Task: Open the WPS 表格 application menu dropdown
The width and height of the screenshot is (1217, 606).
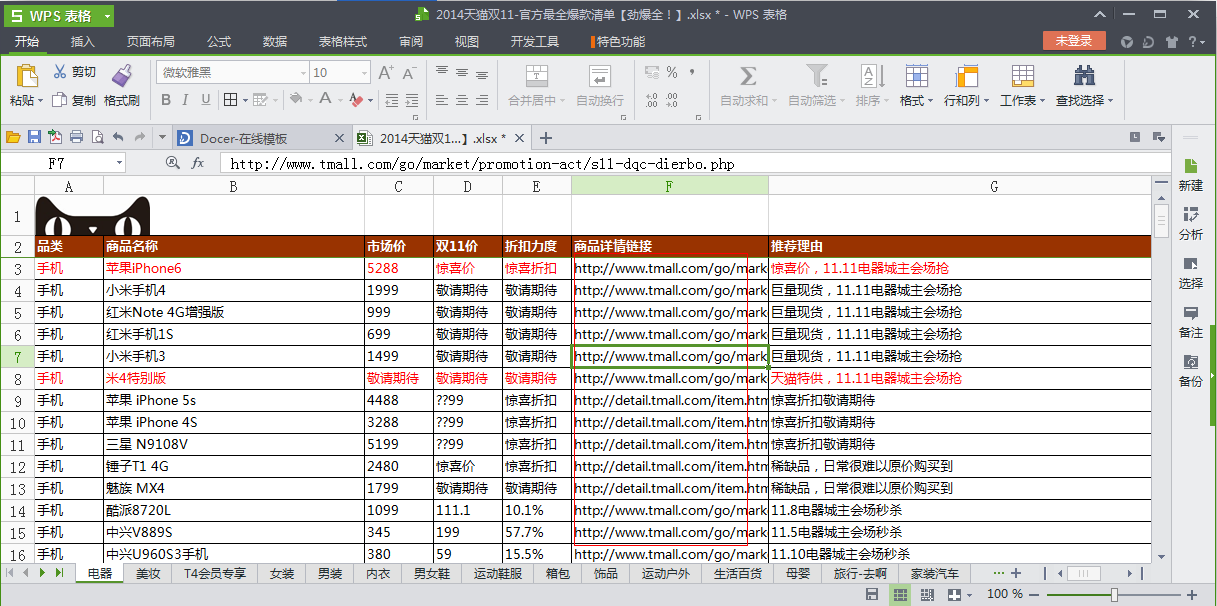Action: [107, 15]
